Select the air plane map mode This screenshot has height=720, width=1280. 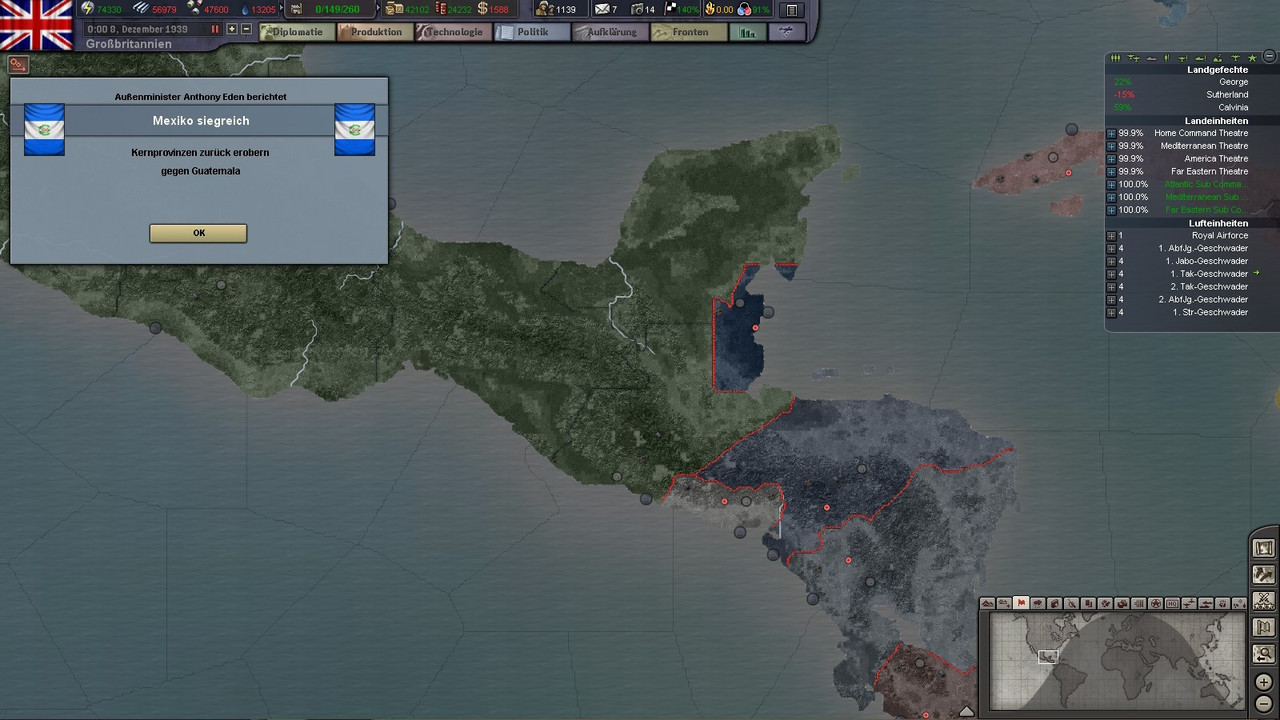1189,604
